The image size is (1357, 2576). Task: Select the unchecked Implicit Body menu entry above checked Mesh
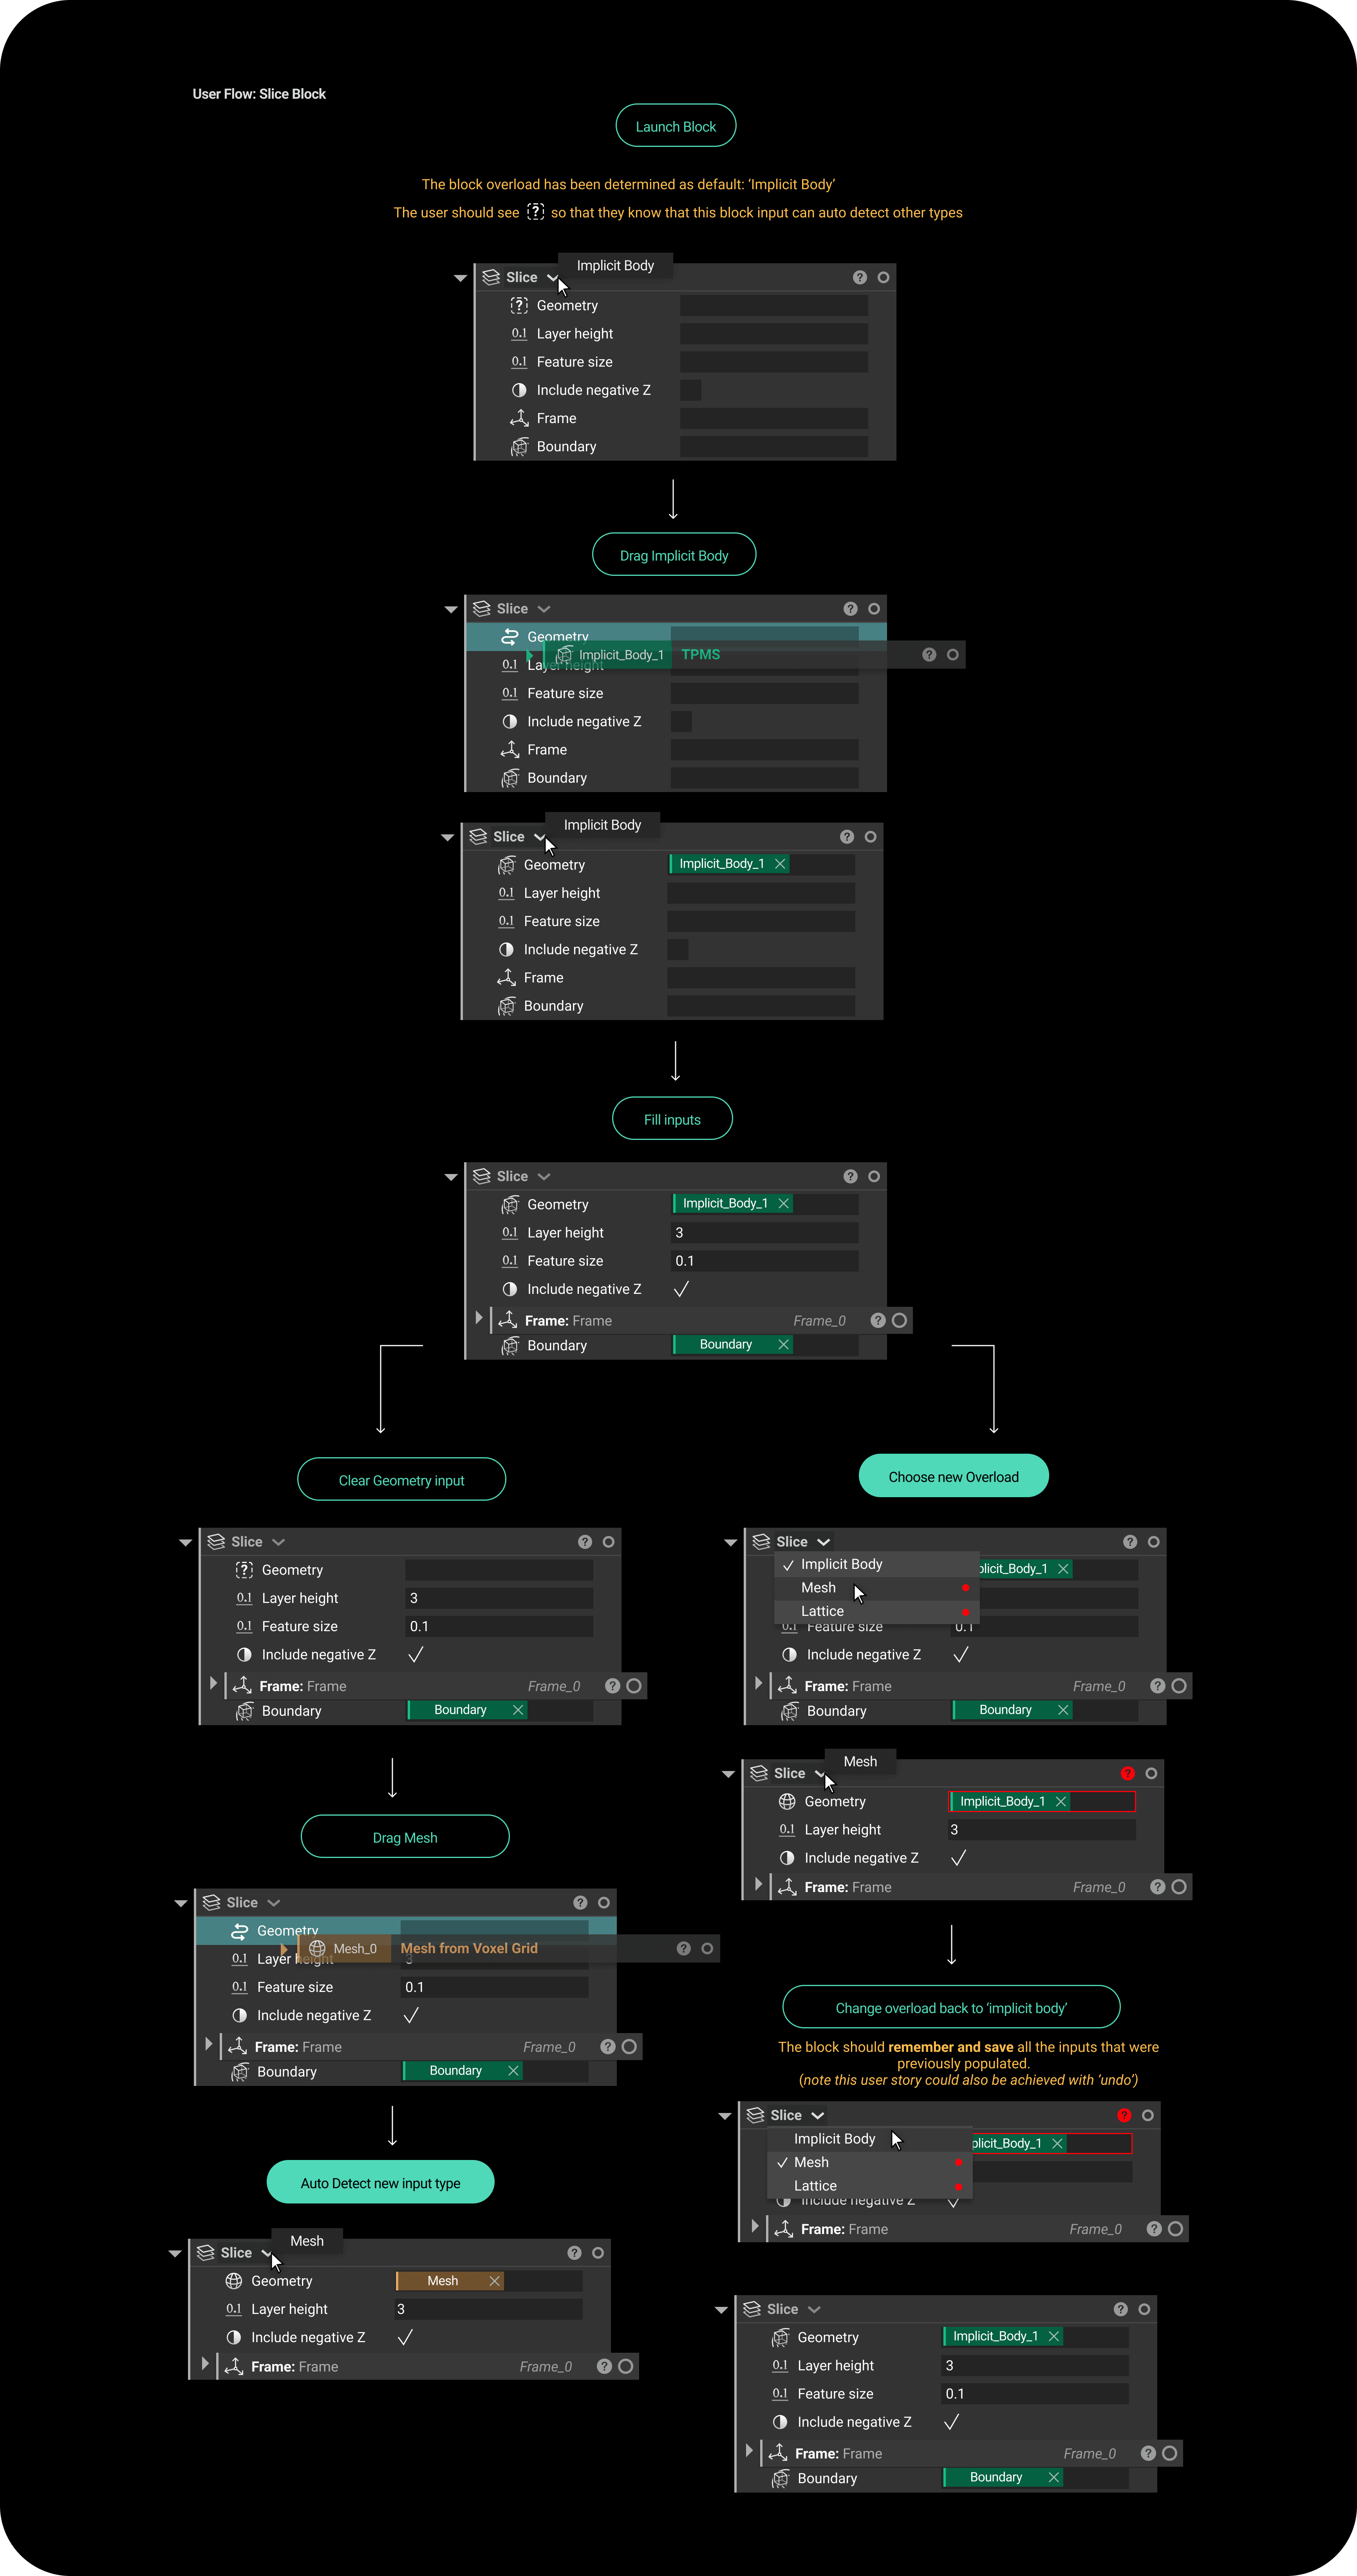(x=870, y=2138)
